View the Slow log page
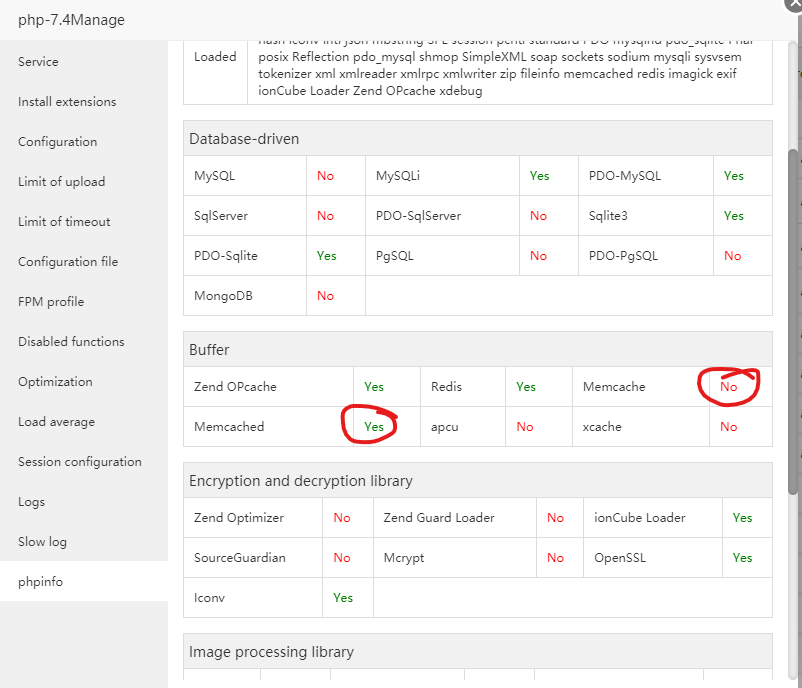 42,542
